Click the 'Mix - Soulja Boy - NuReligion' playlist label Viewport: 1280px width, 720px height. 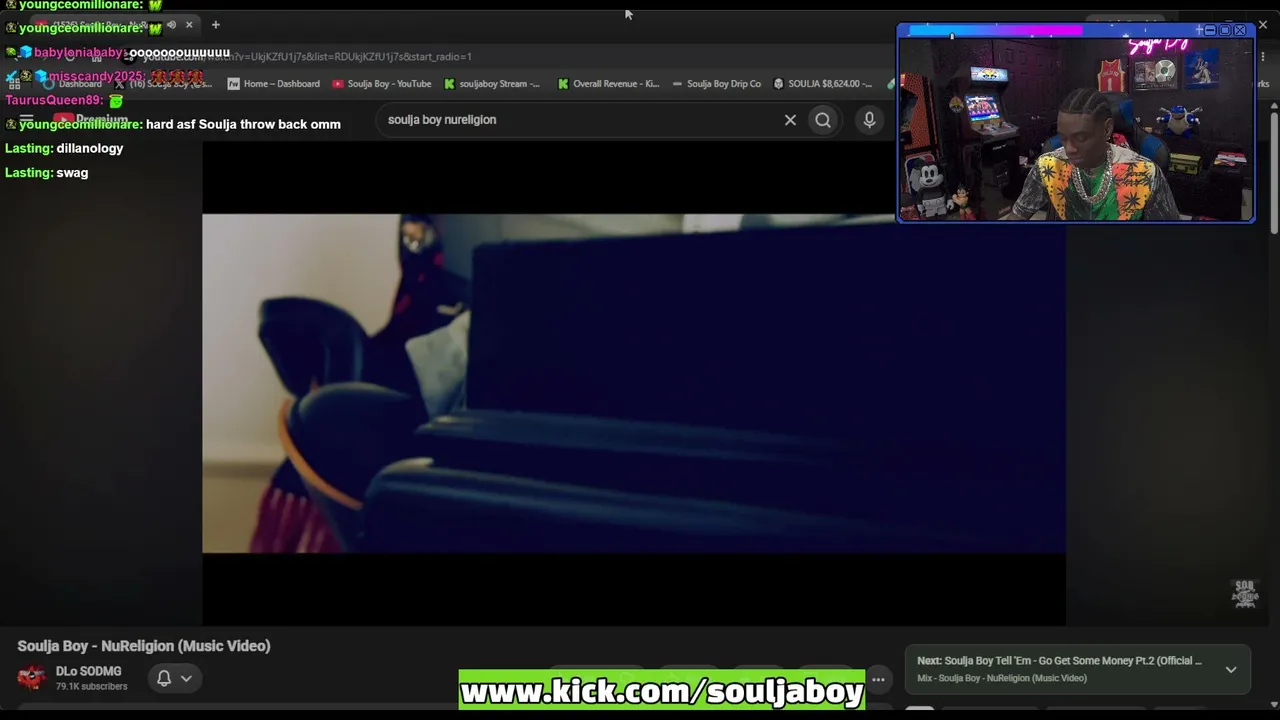click(1002, 678)
